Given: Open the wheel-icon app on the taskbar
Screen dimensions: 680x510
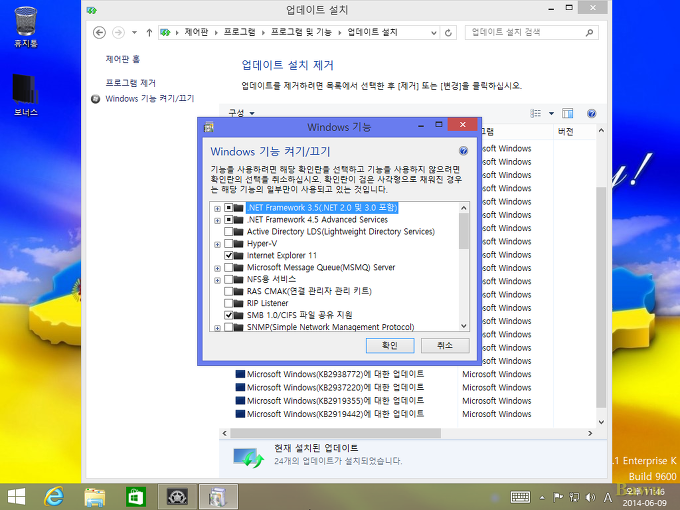Looking at the screenshot, I should pos(177,497).
